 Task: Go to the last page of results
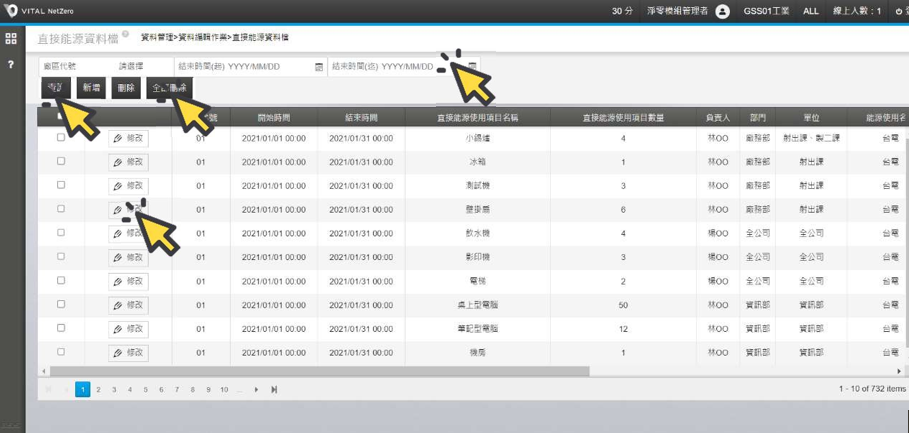(x=274, y=389)
